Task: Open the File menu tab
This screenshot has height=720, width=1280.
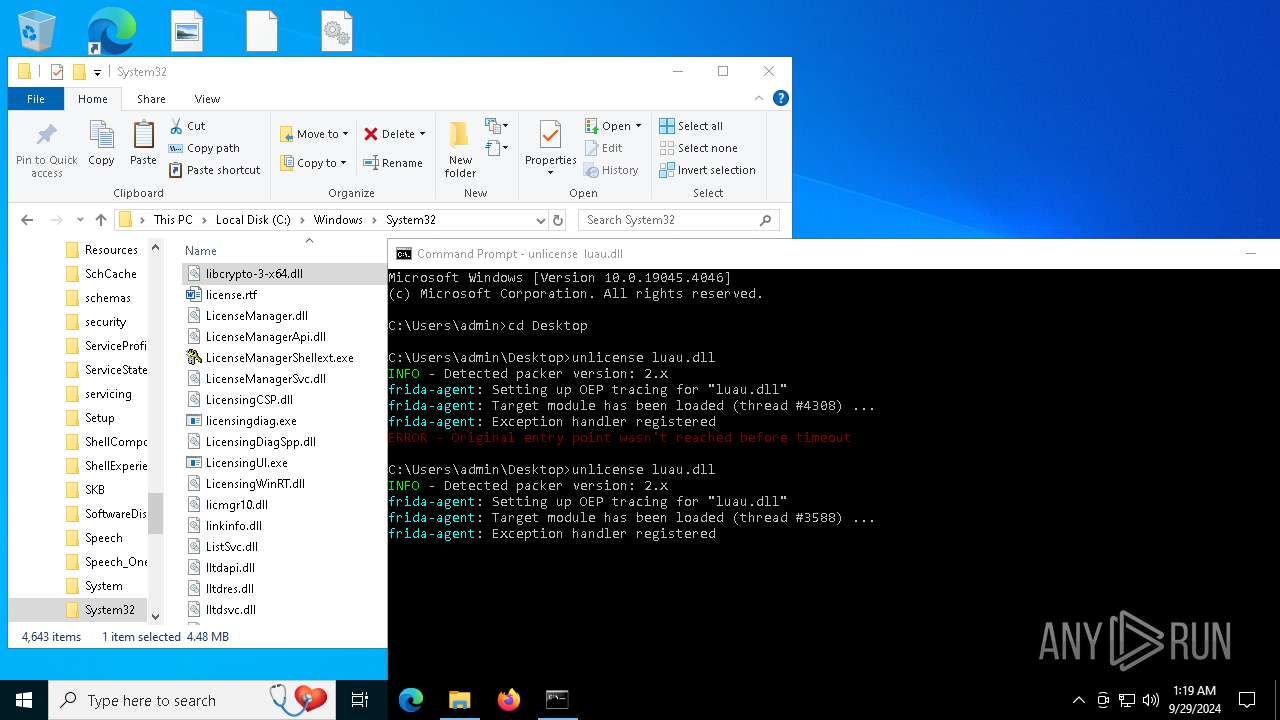Action: [x=36, y=99]
